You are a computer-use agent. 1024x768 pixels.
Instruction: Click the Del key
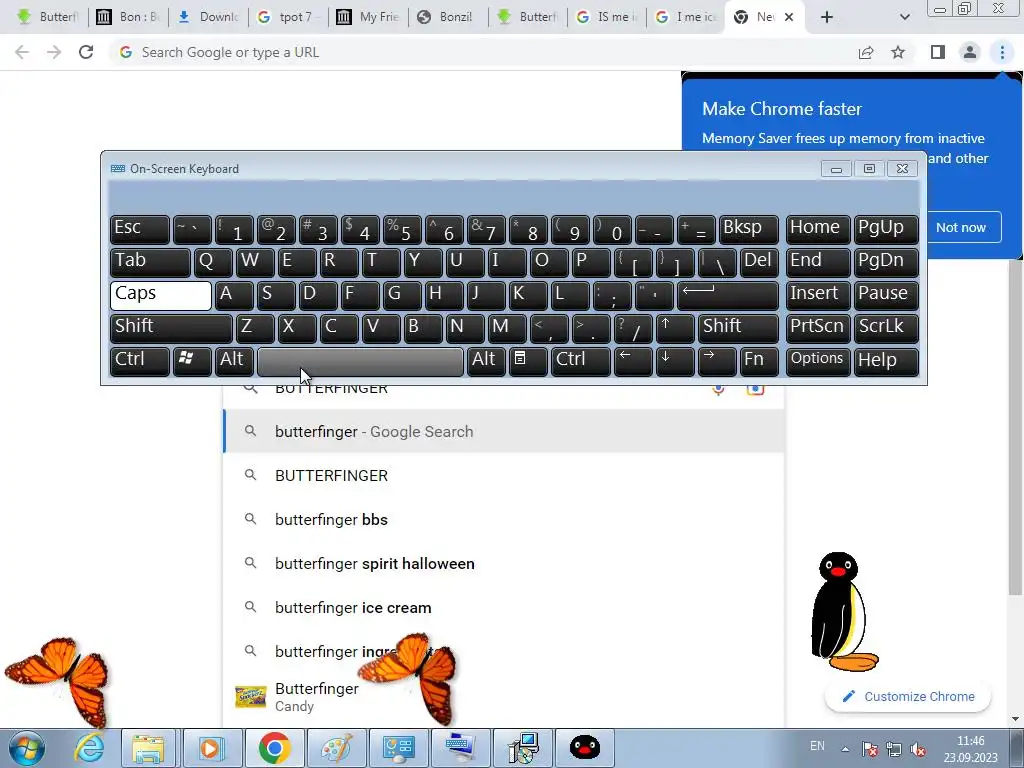(x=760, y=262)
